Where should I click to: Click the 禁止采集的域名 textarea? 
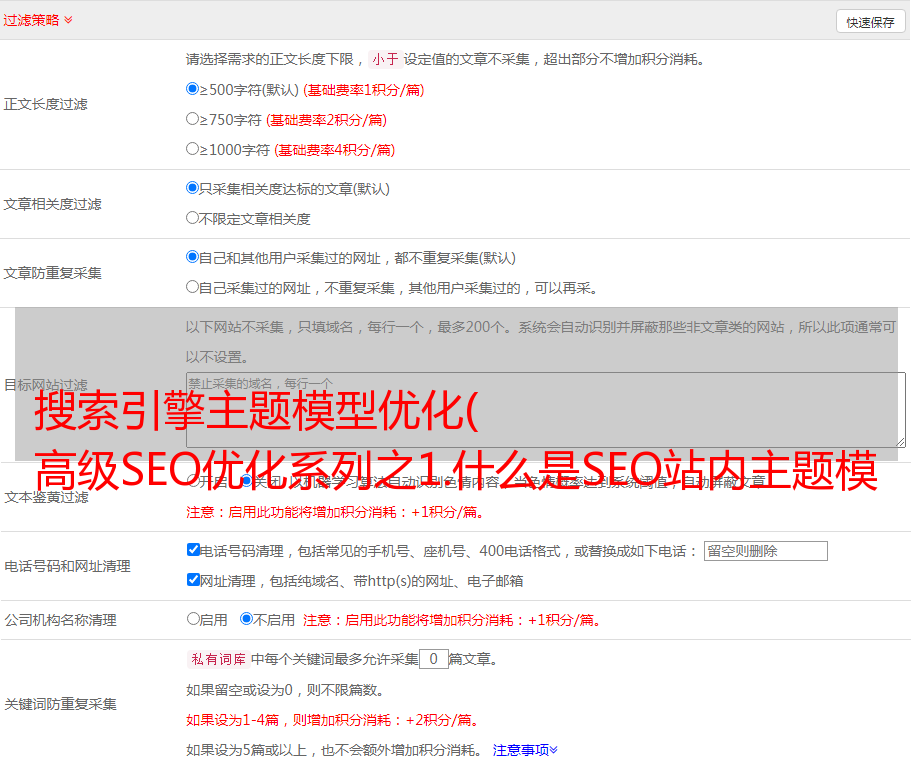pyautogui.click(x=545, y=409)
